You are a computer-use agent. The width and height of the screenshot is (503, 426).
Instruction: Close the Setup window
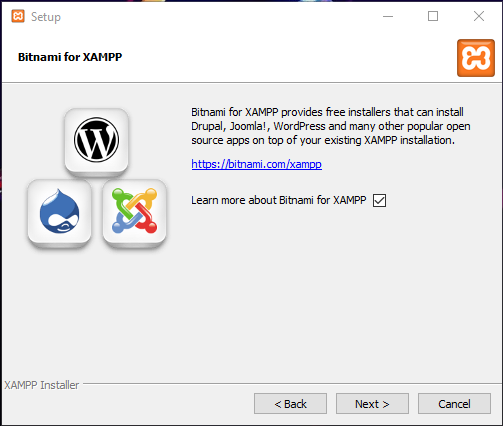[x=479, y=16]
